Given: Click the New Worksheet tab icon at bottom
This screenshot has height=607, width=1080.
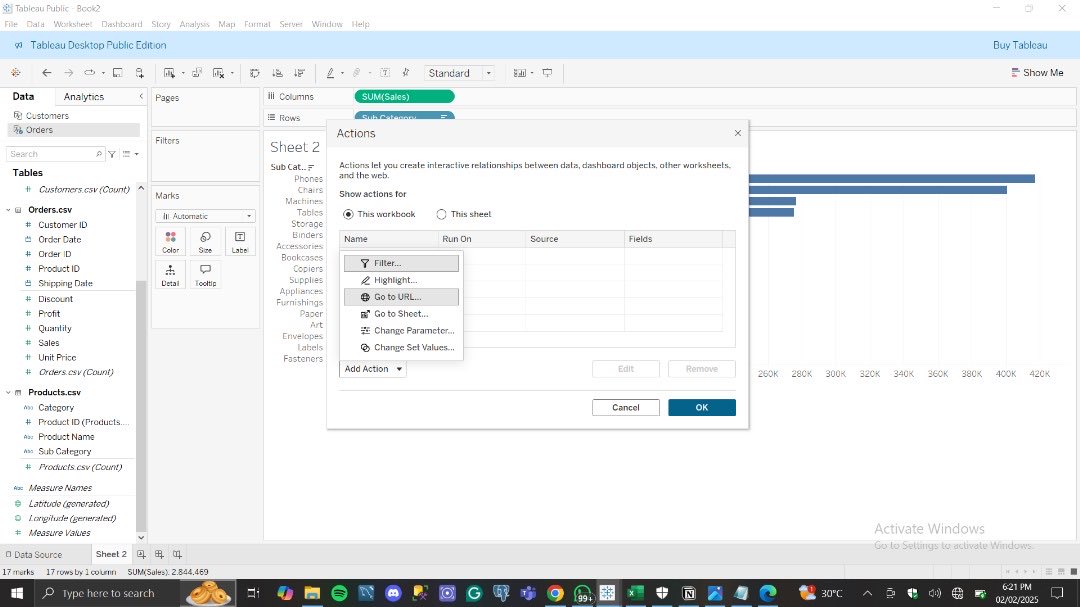Looking at the screenshot, I should tap(141, 554).
